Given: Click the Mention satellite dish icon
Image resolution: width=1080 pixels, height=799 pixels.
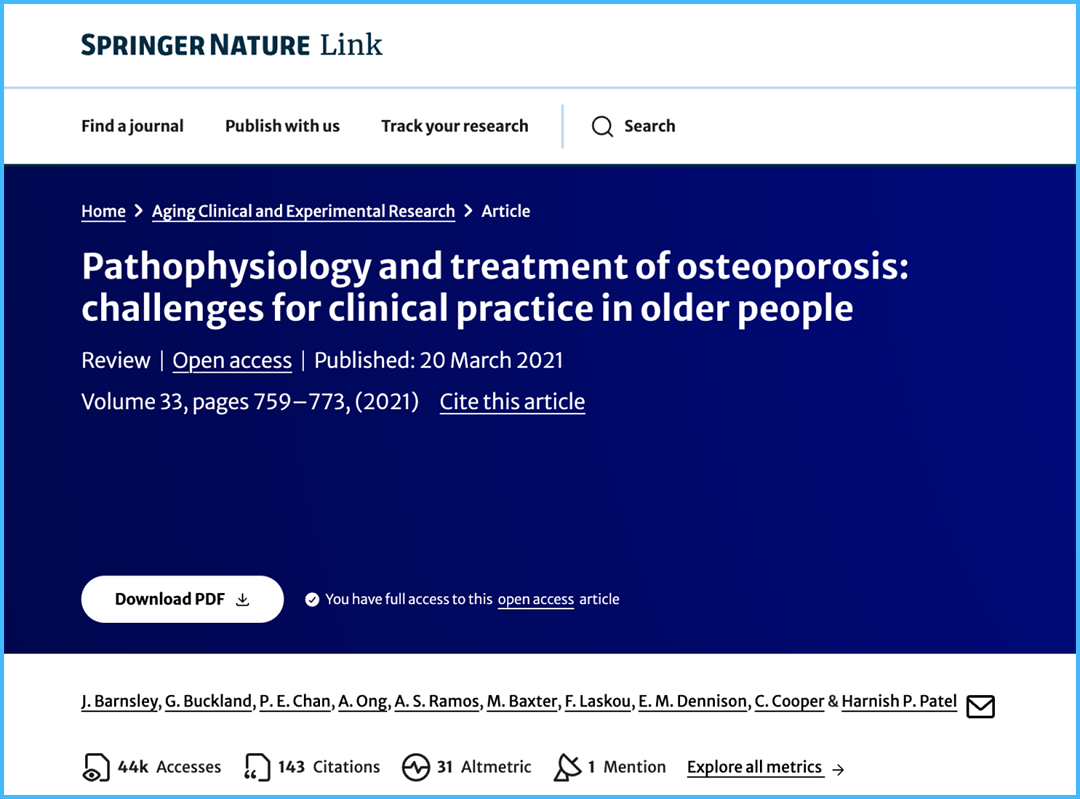Looking at the screenshot, I should [567, 768].
